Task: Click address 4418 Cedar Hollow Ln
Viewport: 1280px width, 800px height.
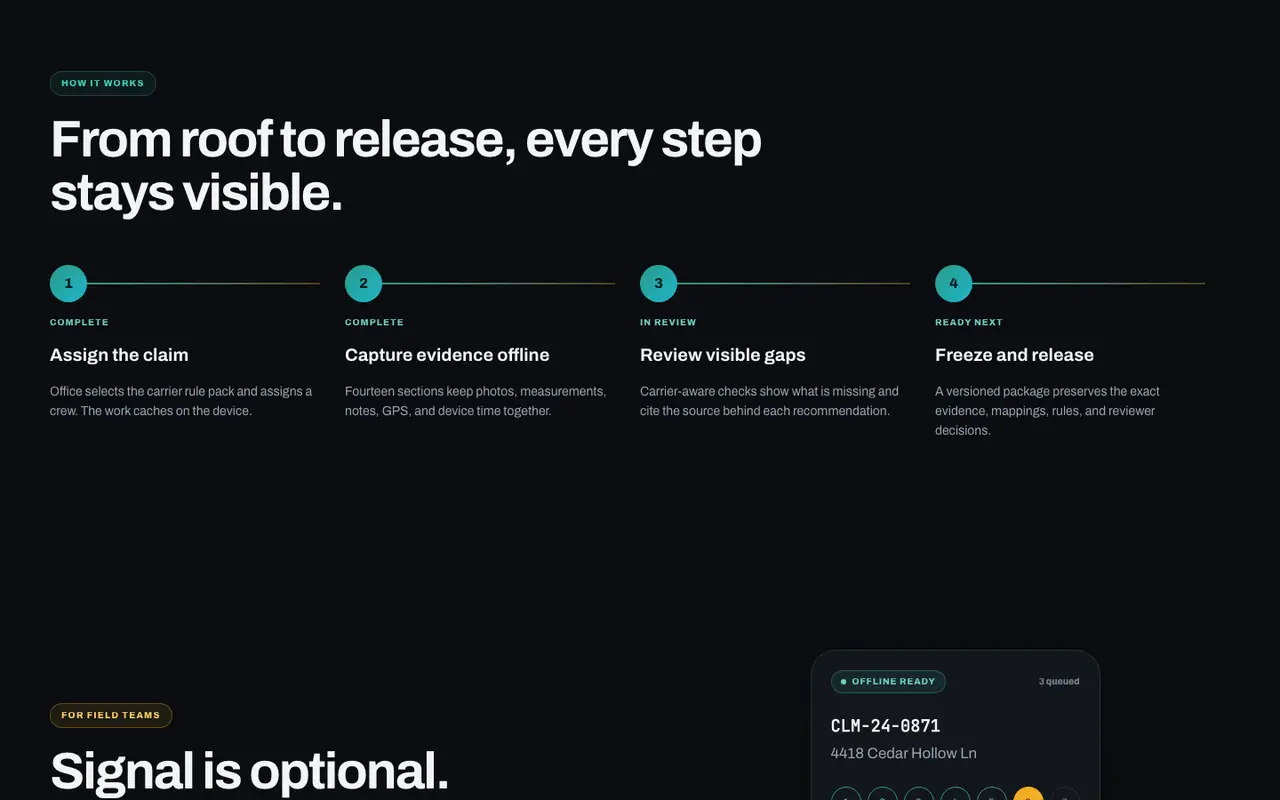Action: tap(904, 753)
